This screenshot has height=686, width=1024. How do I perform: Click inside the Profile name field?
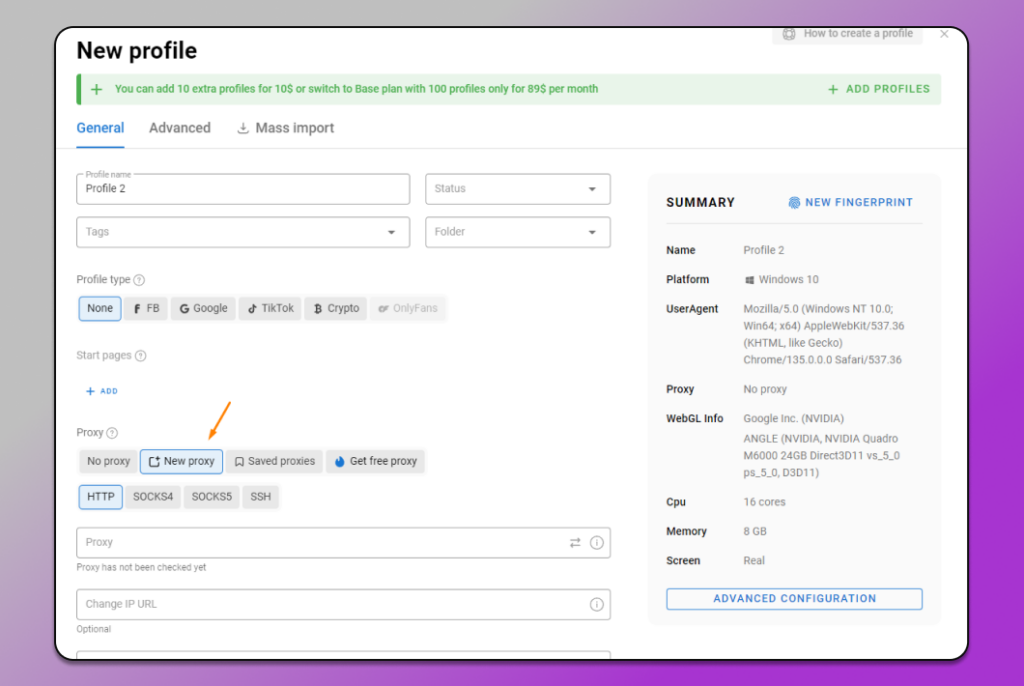(x=243, y=188)
